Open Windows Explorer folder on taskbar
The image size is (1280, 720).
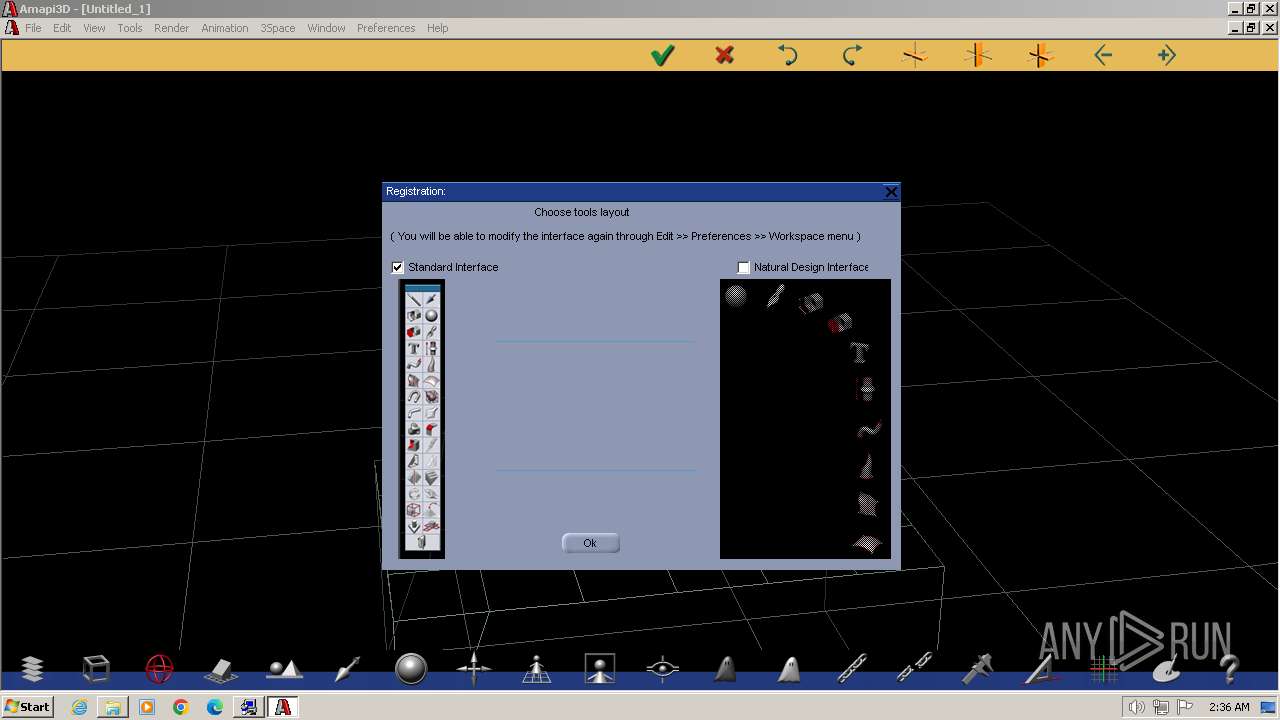pyautogui.click(x=113, y=707)
